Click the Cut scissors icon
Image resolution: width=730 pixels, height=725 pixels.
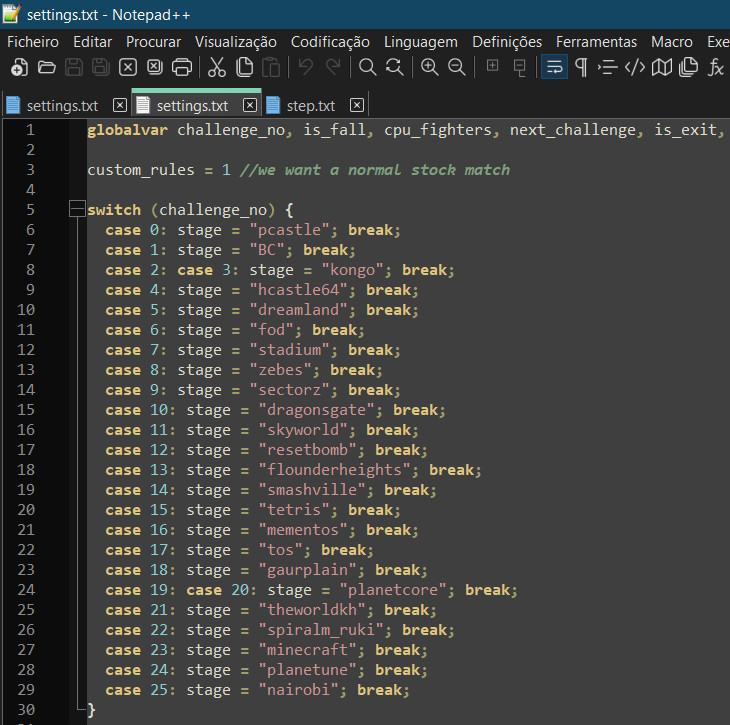pyautogui.click(x=217, y=68)
